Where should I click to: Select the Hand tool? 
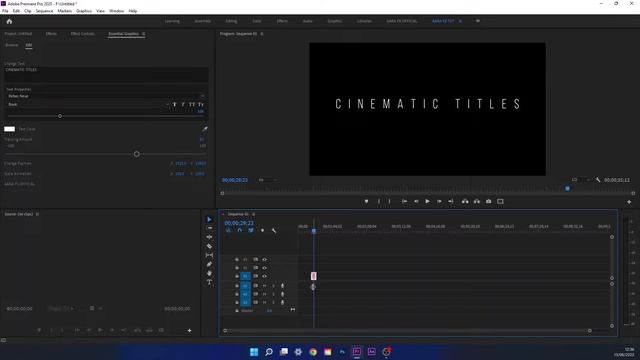pyautogui.click(x=209, y=273)
